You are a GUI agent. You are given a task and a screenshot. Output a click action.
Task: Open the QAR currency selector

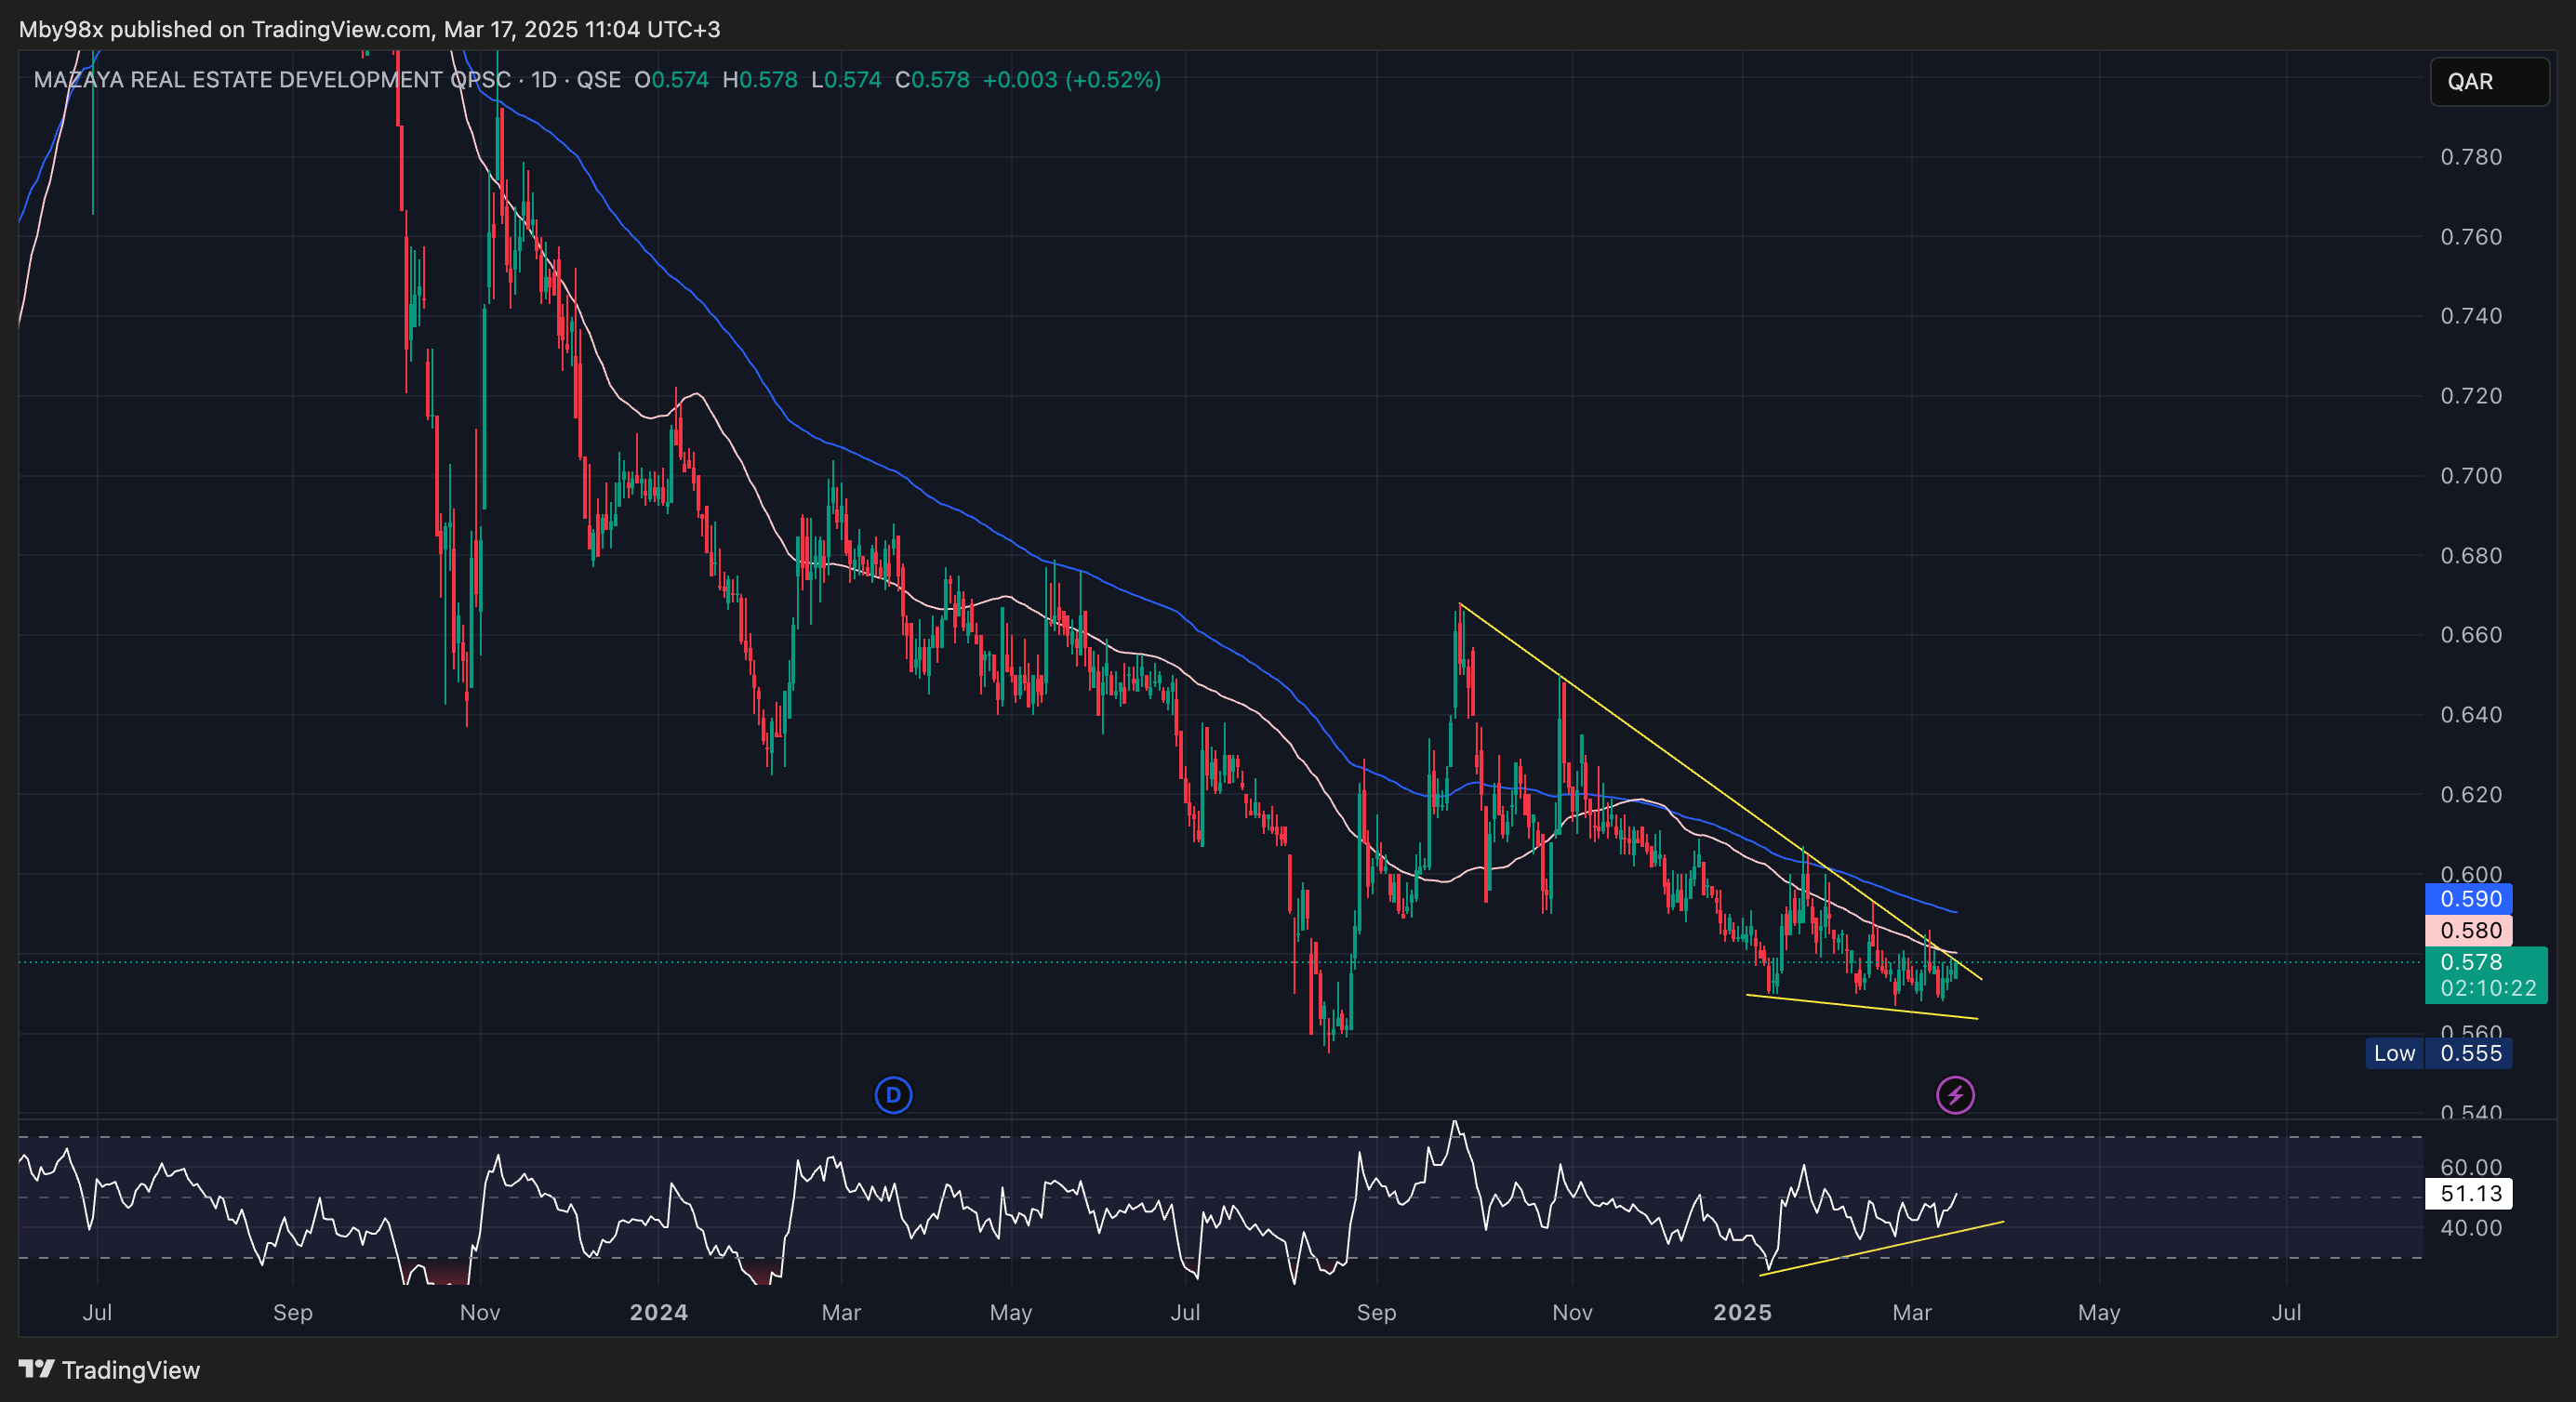(x=2489, y=81)
